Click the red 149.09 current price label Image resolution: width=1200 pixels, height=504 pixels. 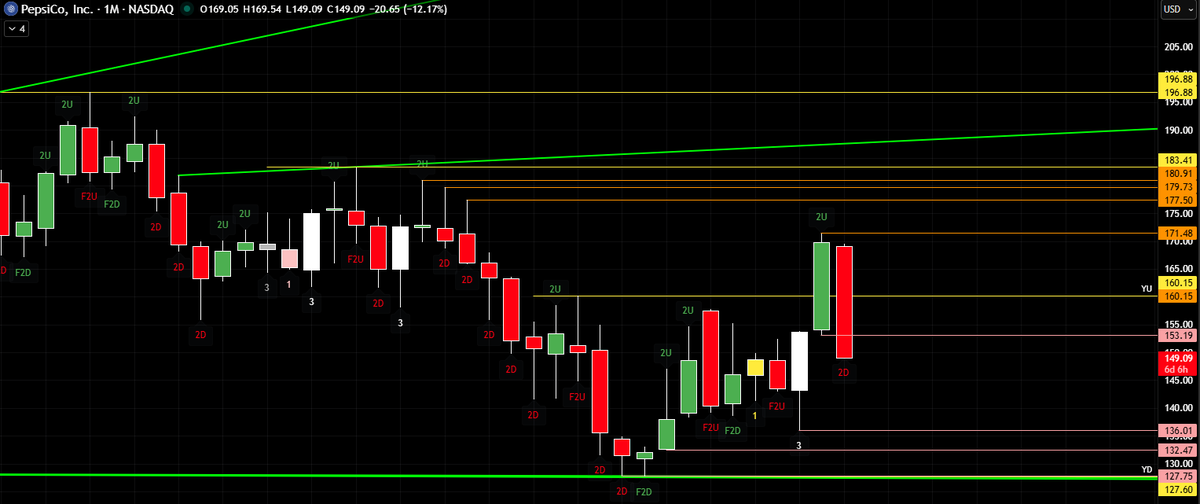(1176, 357)
